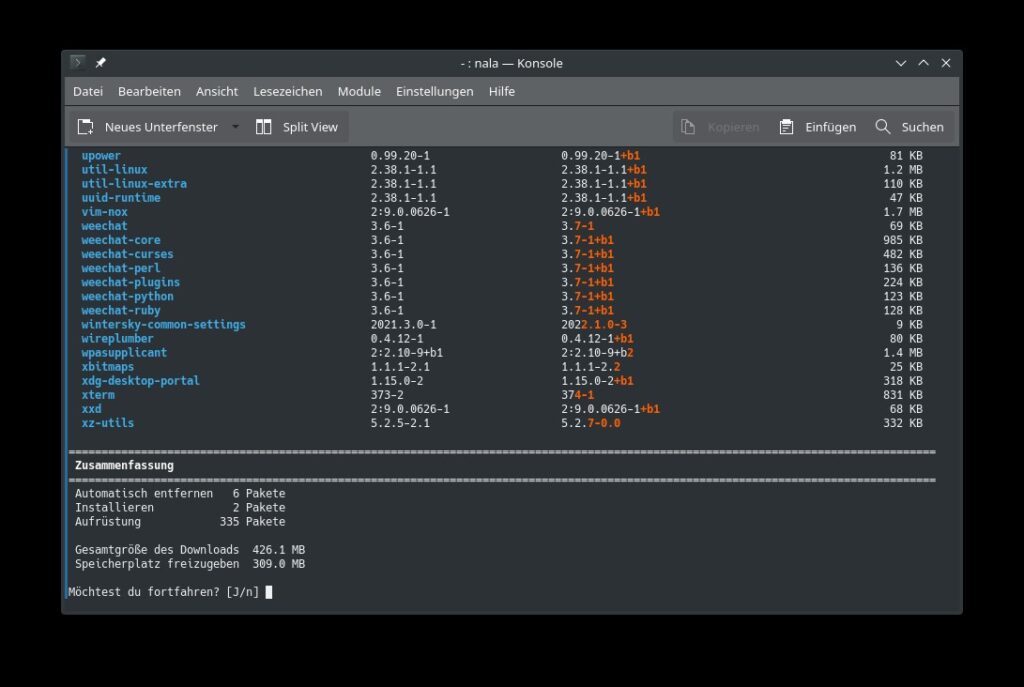Close the Konsole window
This screenshot has height=687, width=1024.
(x=946, y=63)
